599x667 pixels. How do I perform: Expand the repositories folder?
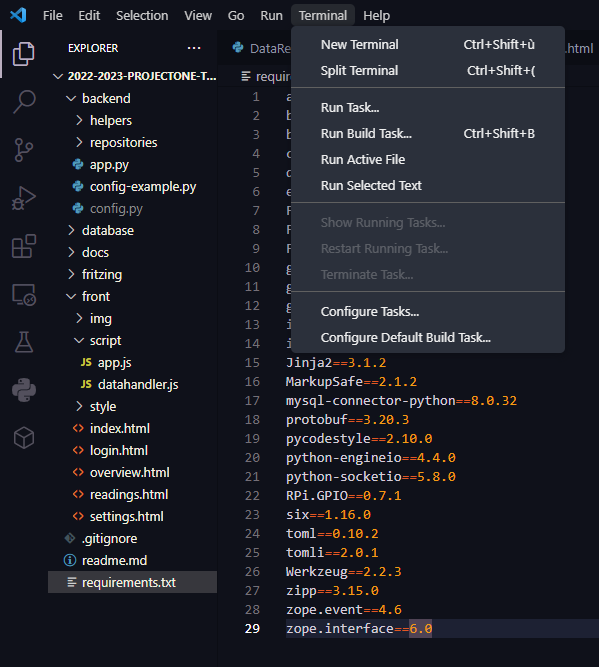coord(79,143)
